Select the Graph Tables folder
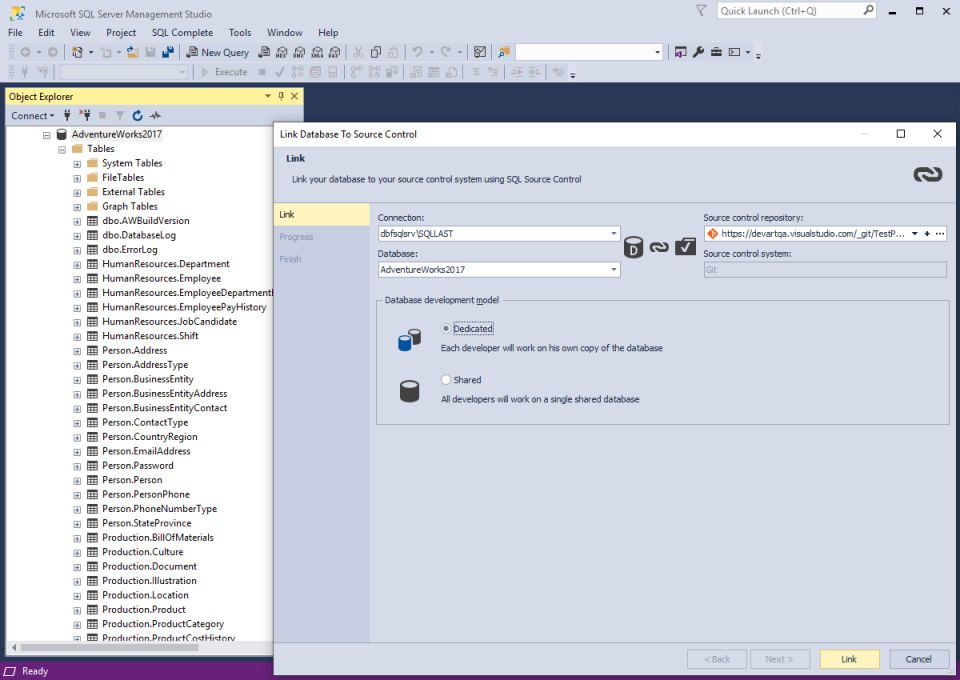 click(130, 206)
